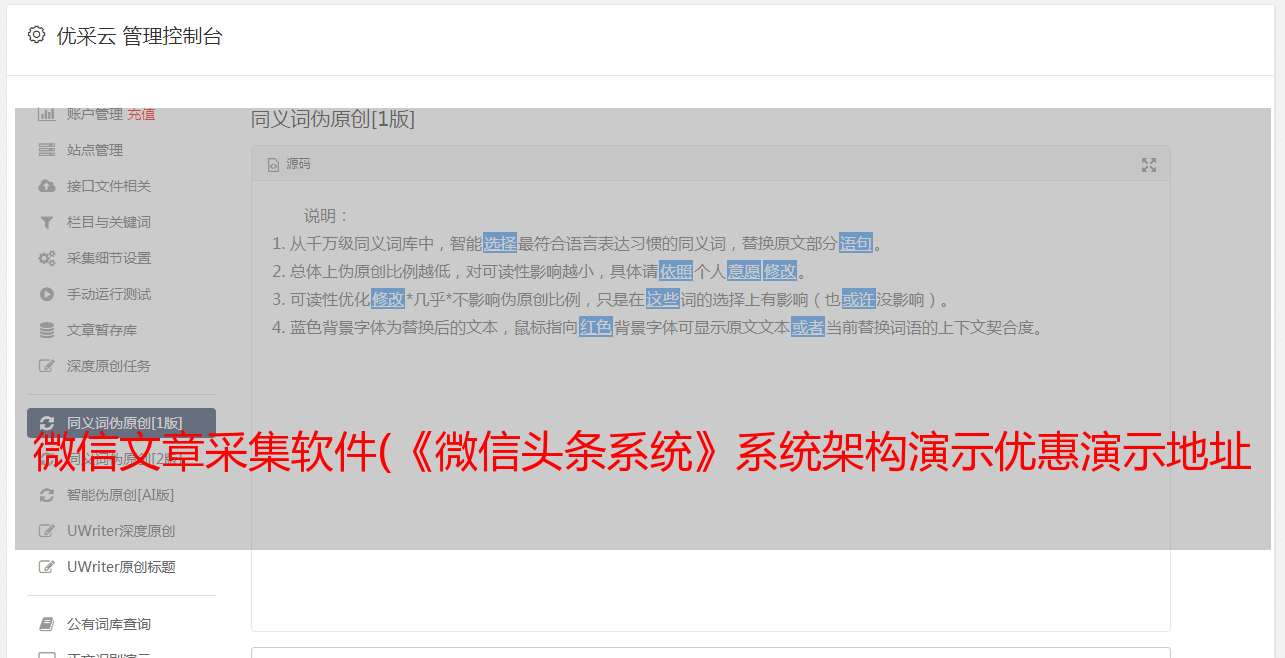Click the cloud upload icon for 接口文件相关

point(46,186)
